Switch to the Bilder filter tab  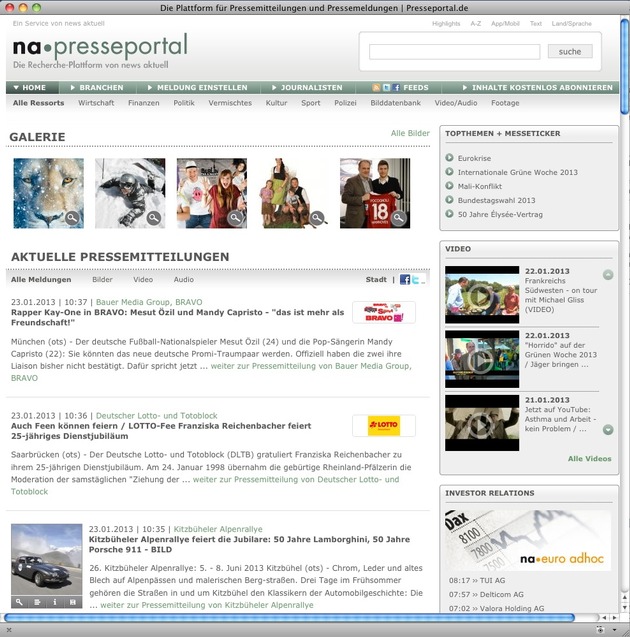coord(103,280)
